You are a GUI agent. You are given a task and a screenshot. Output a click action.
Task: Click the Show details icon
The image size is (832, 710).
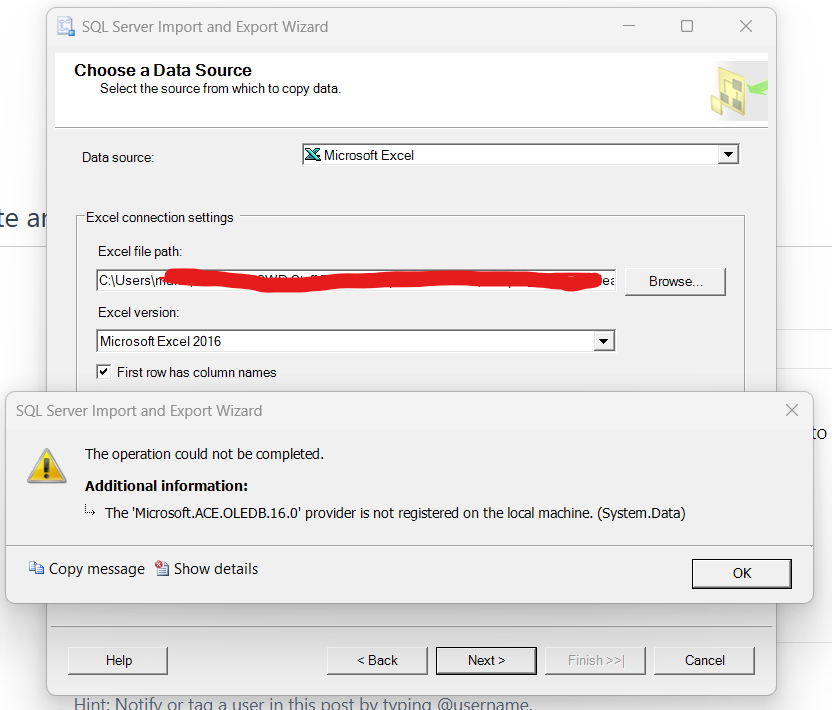162,568
